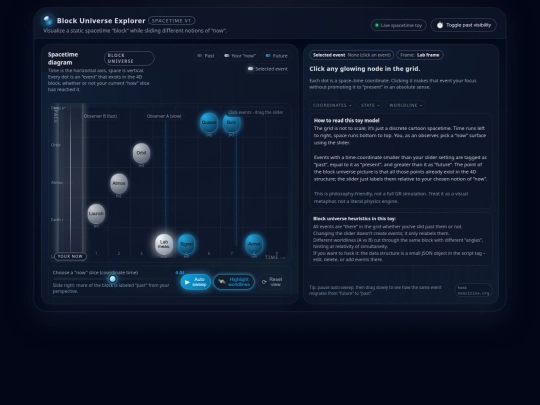Click the Highlight worldlines button
This screenshot has height=405, width=540.
(x=234, y=282)
